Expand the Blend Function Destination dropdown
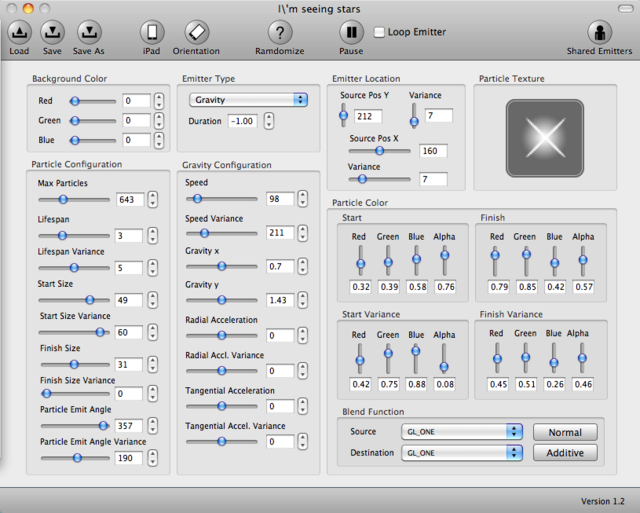Screen dimensions: 640x513 (462, 453)
